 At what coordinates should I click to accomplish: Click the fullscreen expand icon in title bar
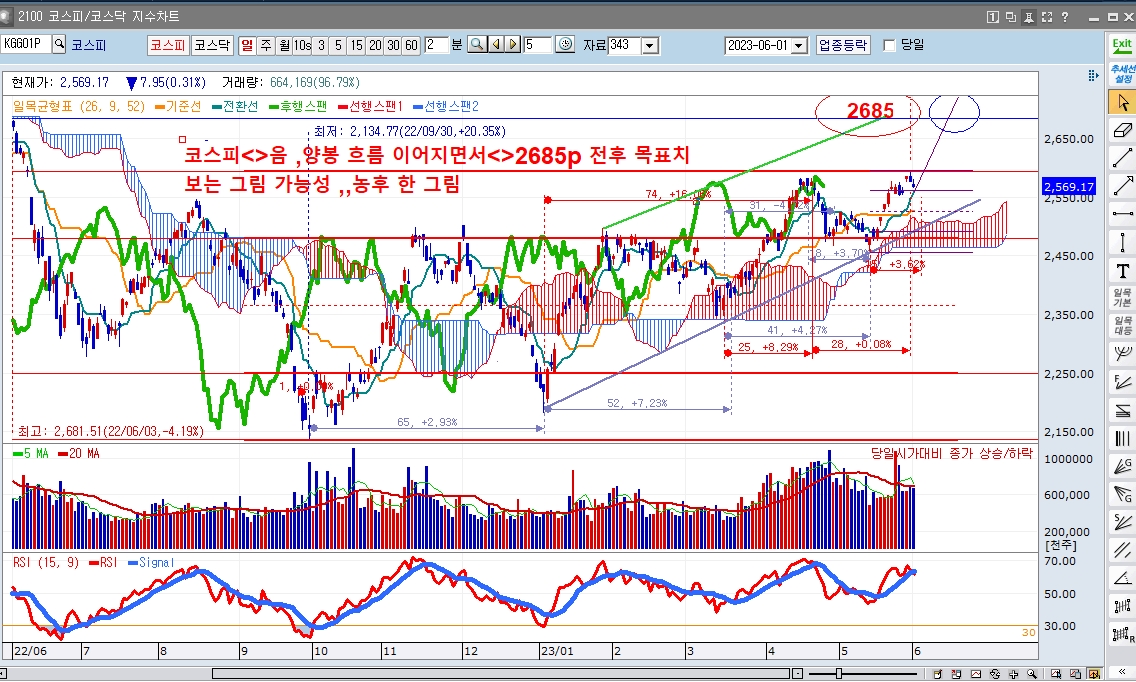tap(1047, 17)
